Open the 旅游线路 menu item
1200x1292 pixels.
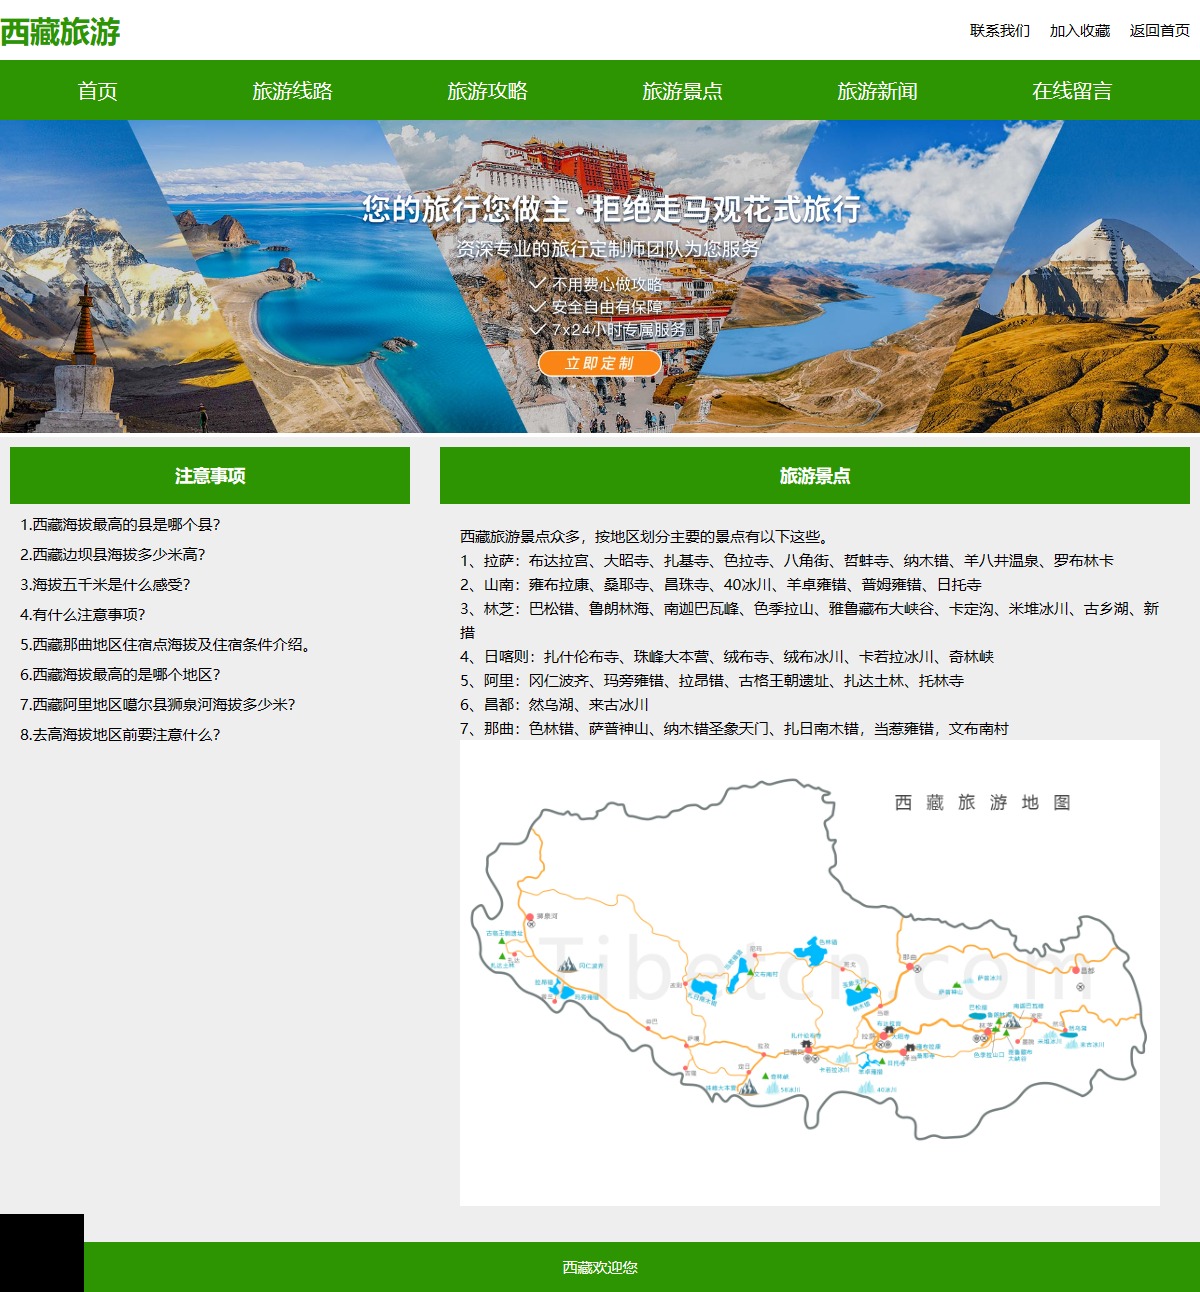(x=292, y=91)
